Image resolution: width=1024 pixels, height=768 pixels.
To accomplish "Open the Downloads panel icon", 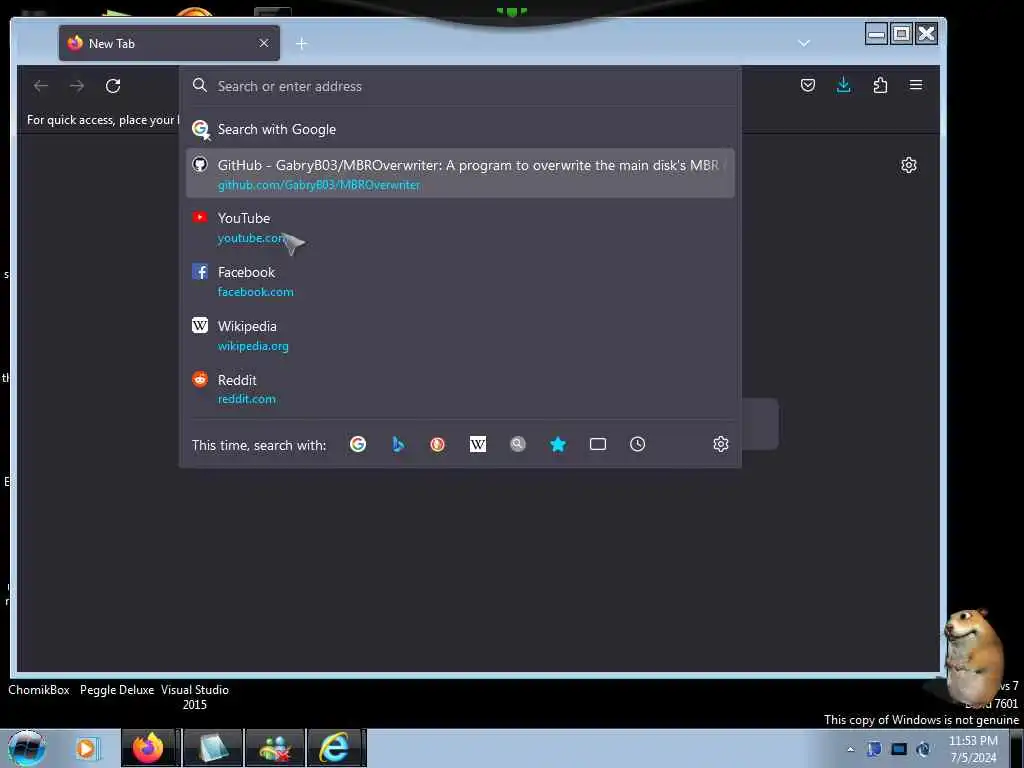I will [844, 85].
